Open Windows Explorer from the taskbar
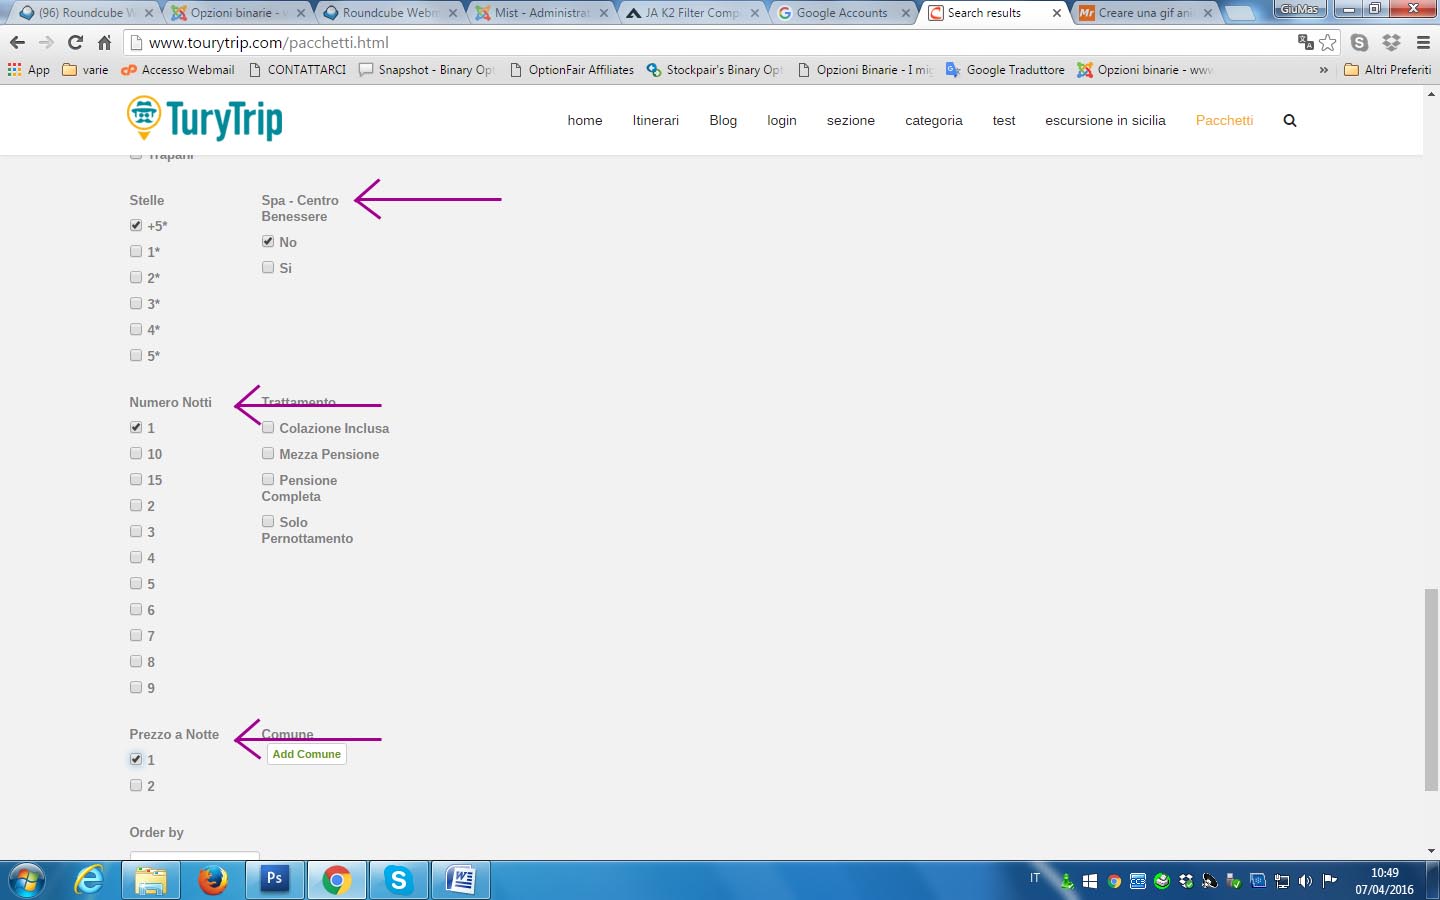 [151, 880]
